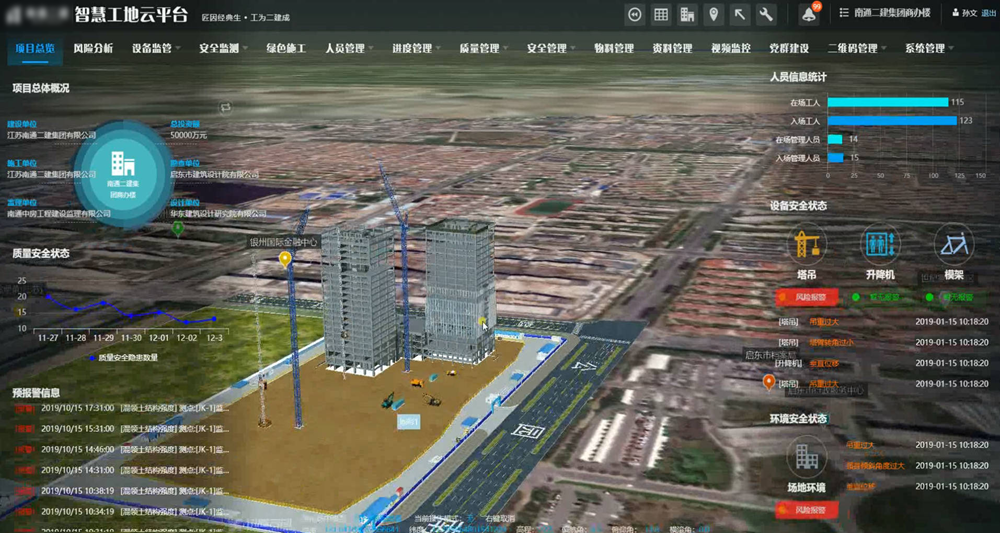Click the 江苏南通二建集团有限公司 text under 建设单位
Image resolution: width=1000 pixels, height=533 pixels.
pyautogui.click(x=52, y=135)
